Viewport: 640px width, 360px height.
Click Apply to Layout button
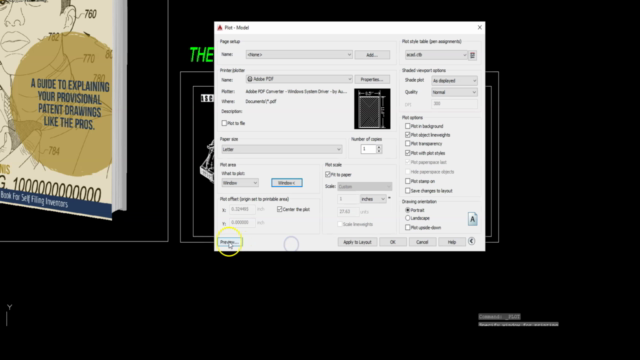[x=357, y=242]
